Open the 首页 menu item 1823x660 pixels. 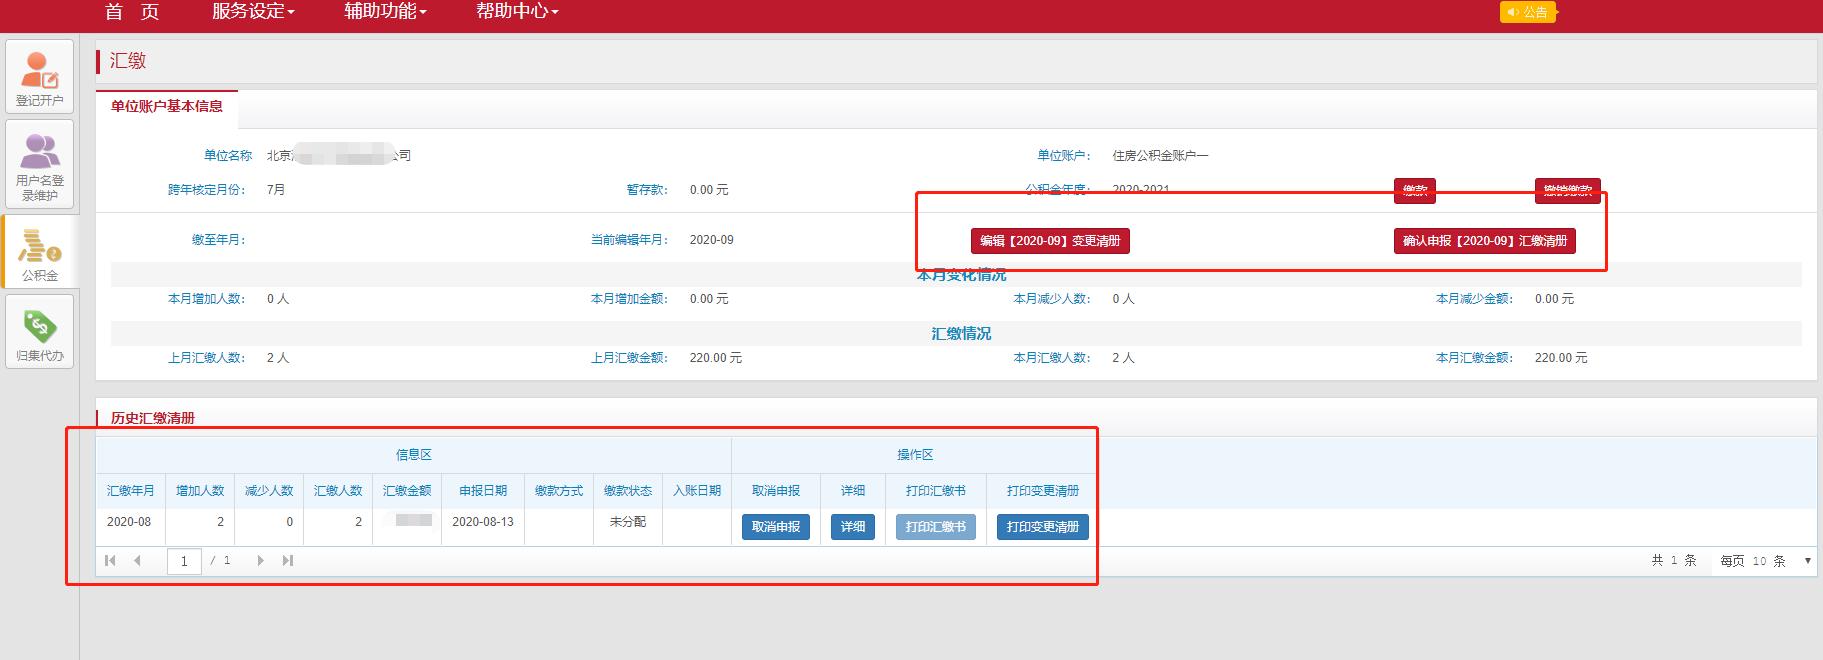(x=132, y=12)
